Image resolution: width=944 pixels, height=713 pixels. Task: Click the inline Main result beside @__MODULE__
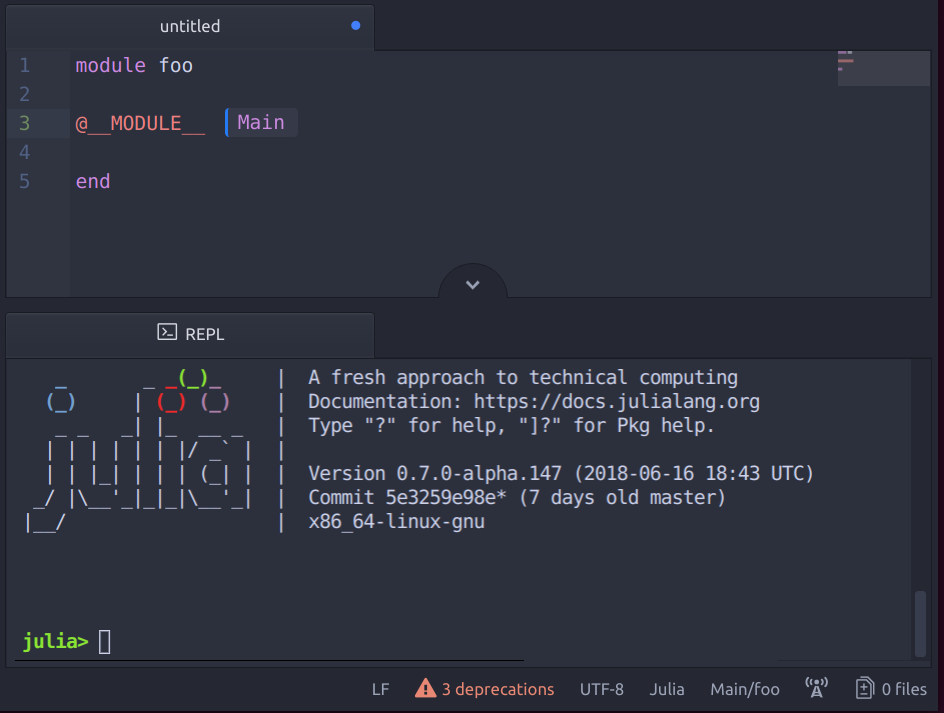click(x=260, y=122)
